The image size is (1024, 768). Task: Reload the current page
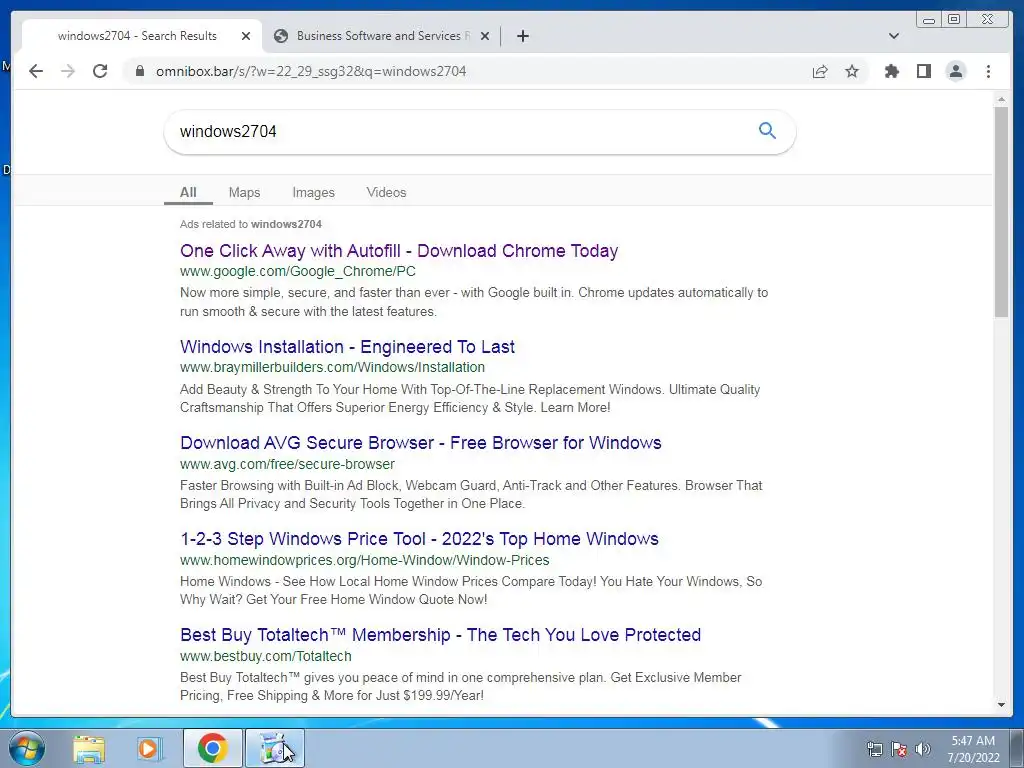coord(100,71)
